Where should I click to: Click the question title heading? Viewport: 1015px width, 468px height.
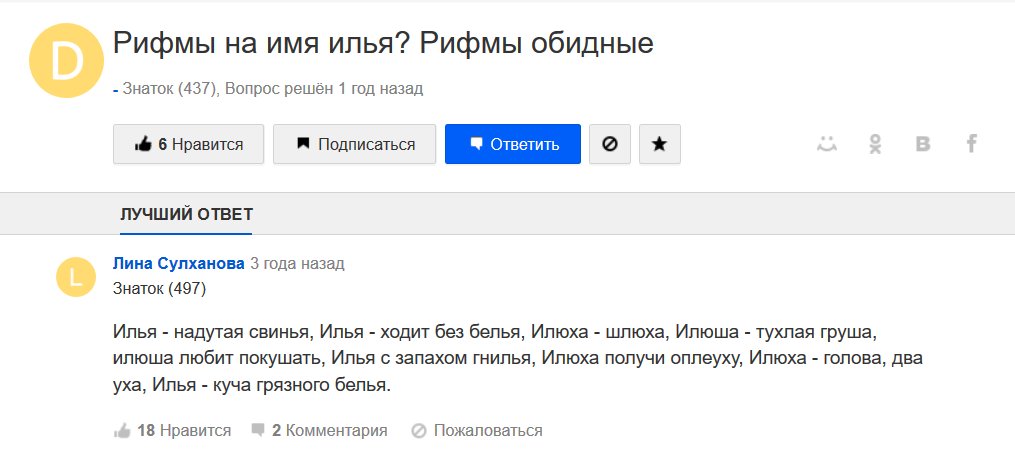tap(383, 43)
